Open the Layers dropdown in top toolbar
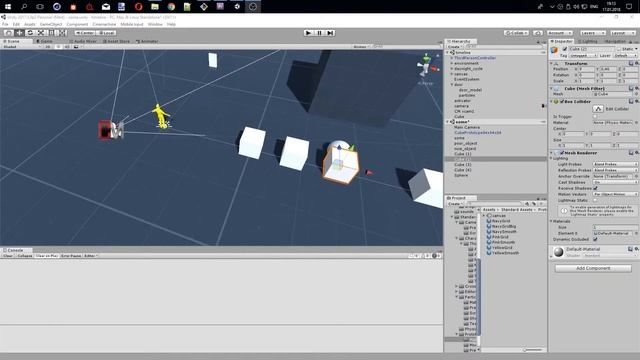640x360 pixels. point(593,33)
